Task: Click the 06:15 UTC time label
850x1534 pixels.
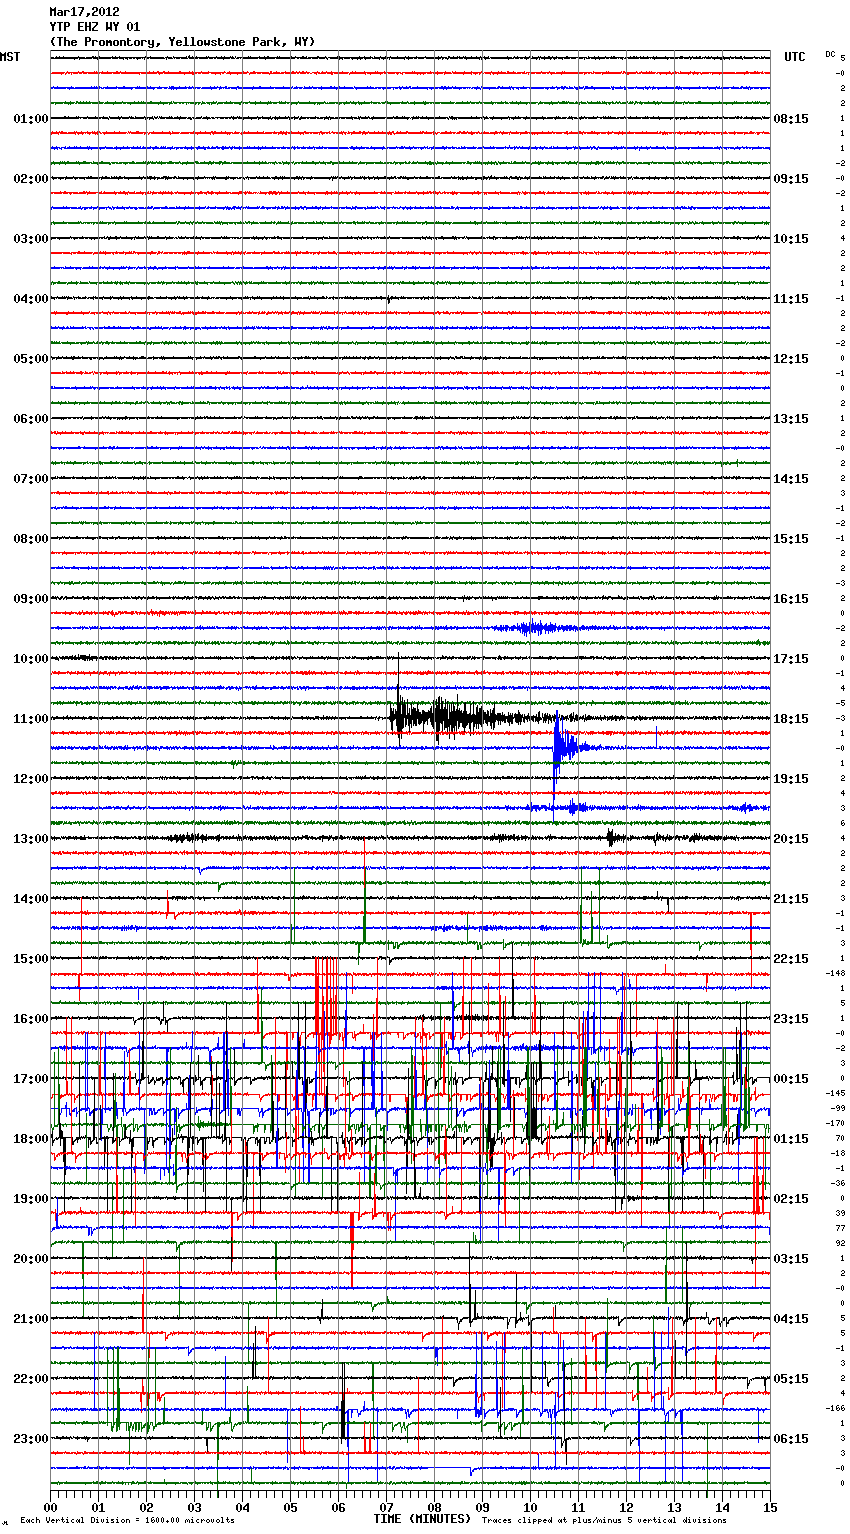Action: [x=791, y=1439]
